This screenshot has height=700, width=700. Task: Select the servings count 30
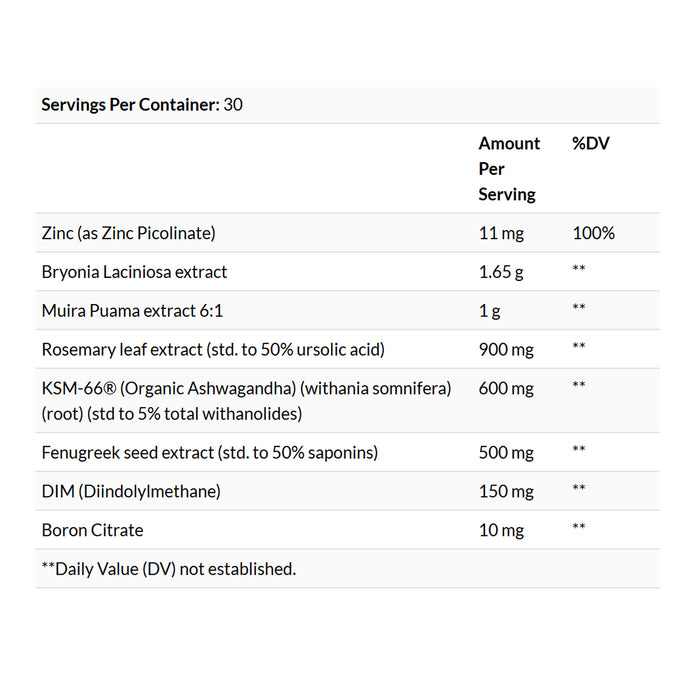coord(233,105)
